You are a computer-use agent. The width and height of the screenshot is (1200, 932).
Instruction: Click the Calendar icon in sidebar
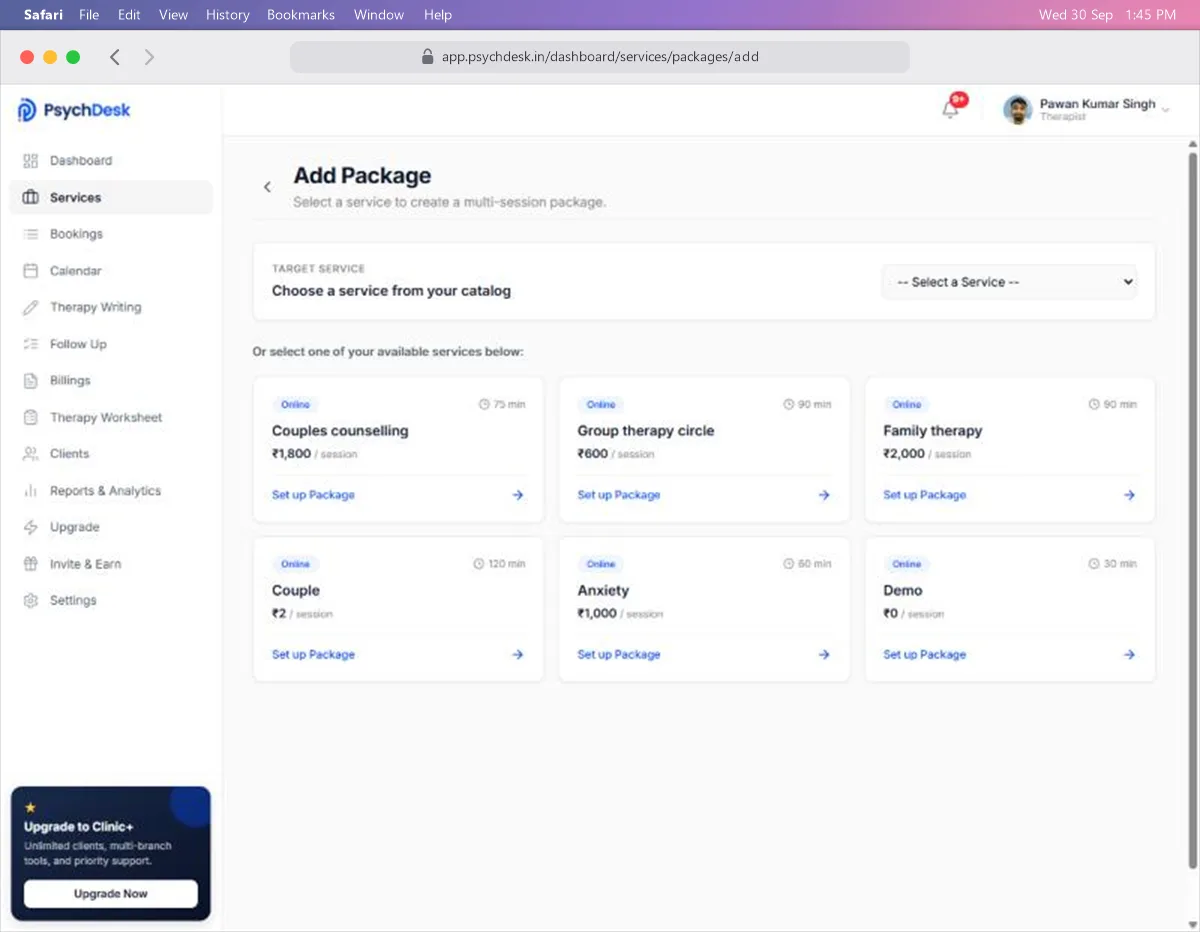(30, 271)
